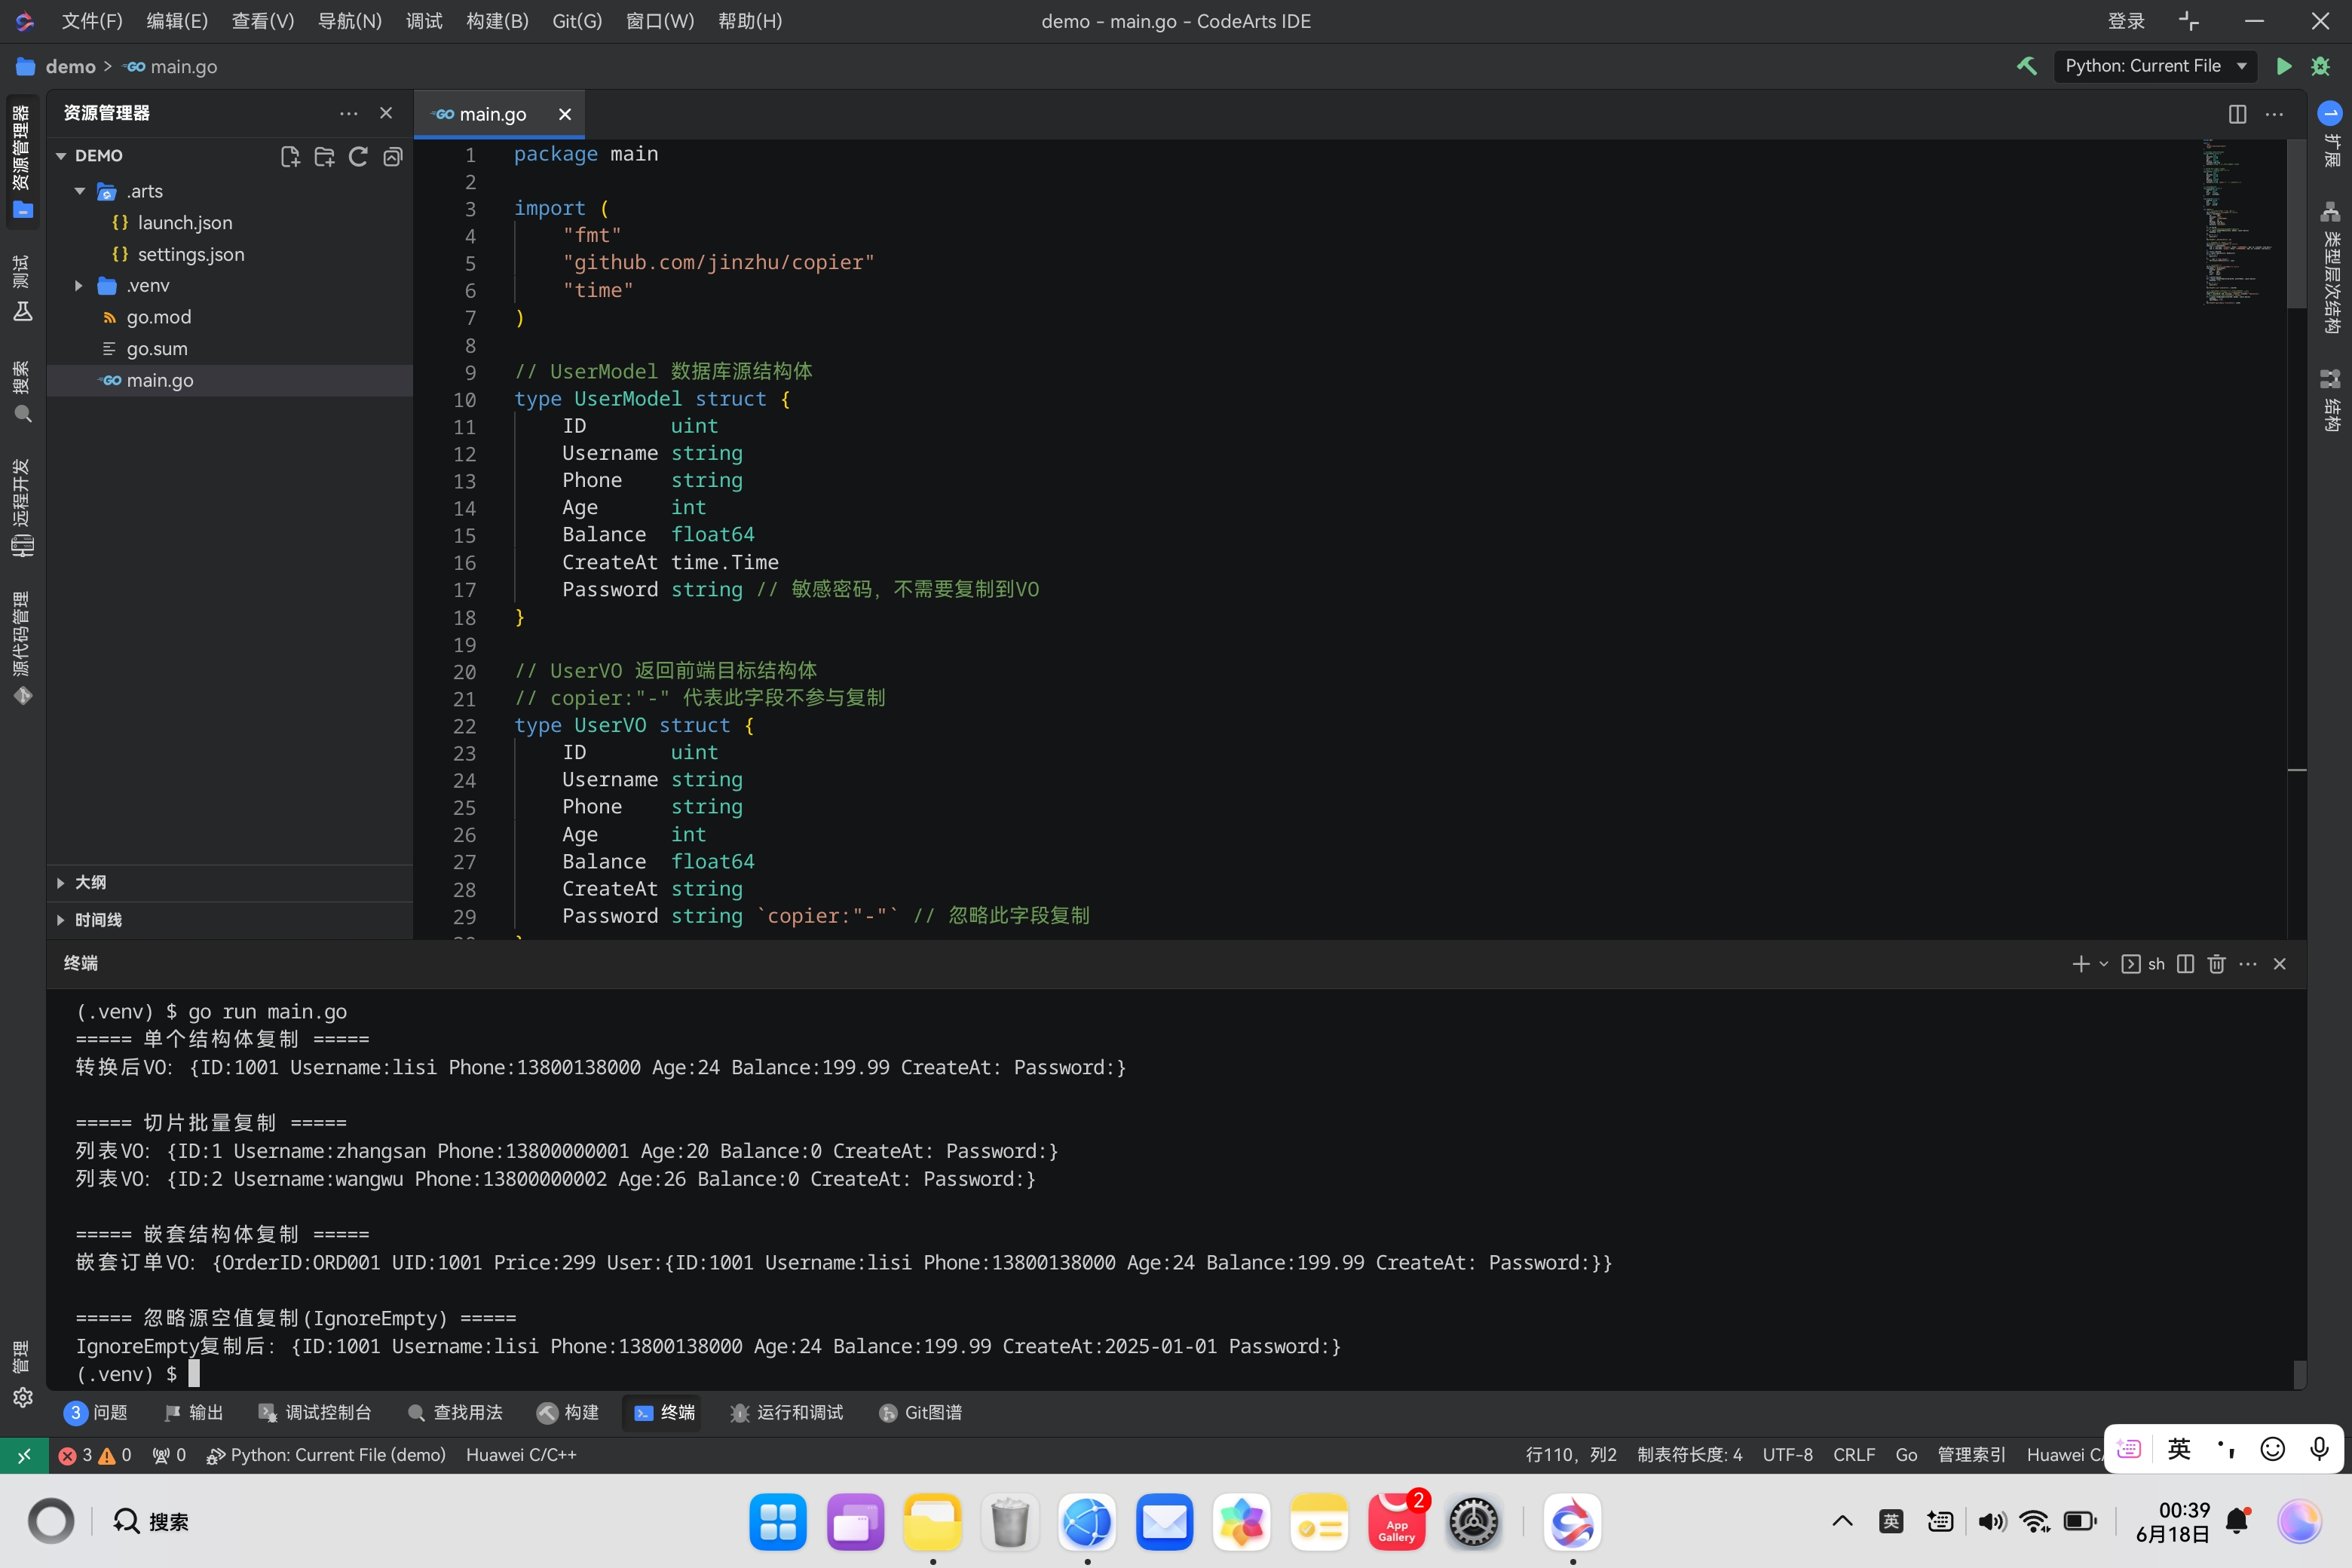Kill terminal with trash icon
This screenshot has width=2352, height=1568.
point(2217,964)
